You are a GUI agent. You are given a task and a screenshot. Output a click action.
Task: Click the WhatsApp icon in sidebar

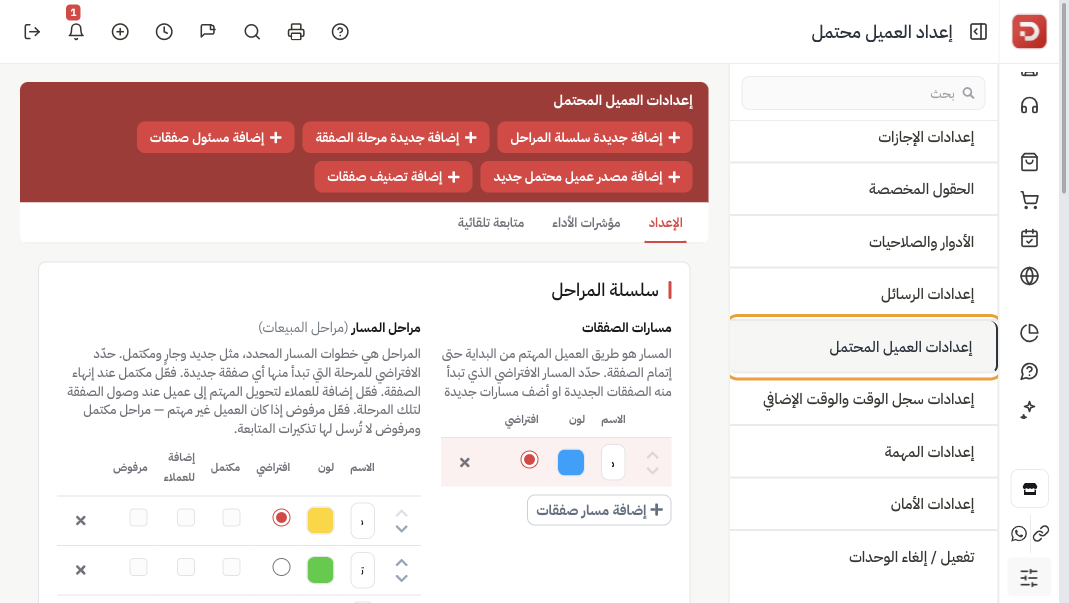(1019, 533)
